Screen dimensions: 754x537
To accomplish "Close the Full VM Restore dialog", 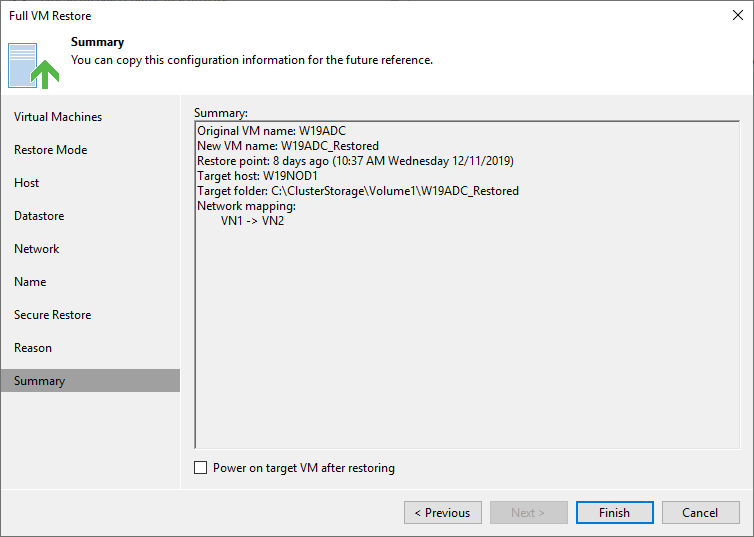I will [738, 15].
